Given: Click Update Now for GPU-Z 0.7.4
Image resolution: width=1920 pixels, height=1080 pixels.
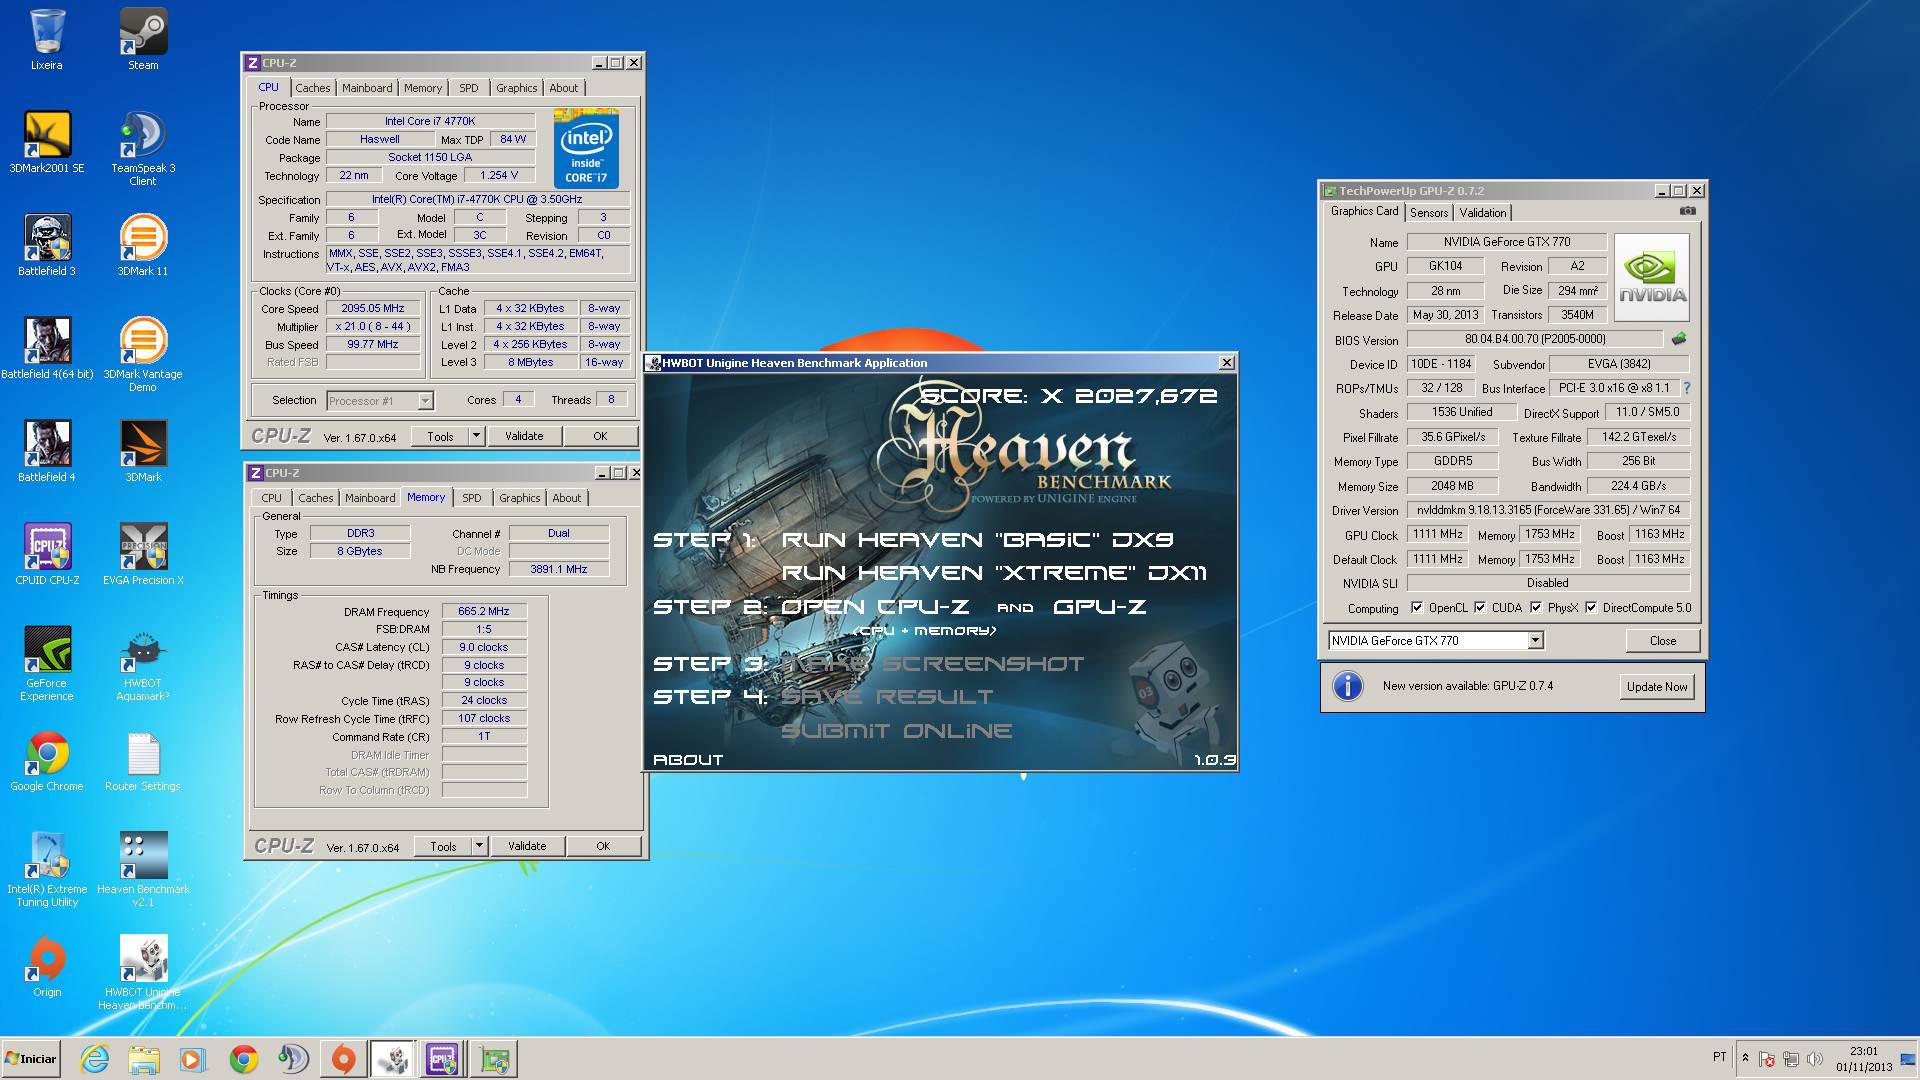Looking at the screenshot, I should (x=1656, y=687).
